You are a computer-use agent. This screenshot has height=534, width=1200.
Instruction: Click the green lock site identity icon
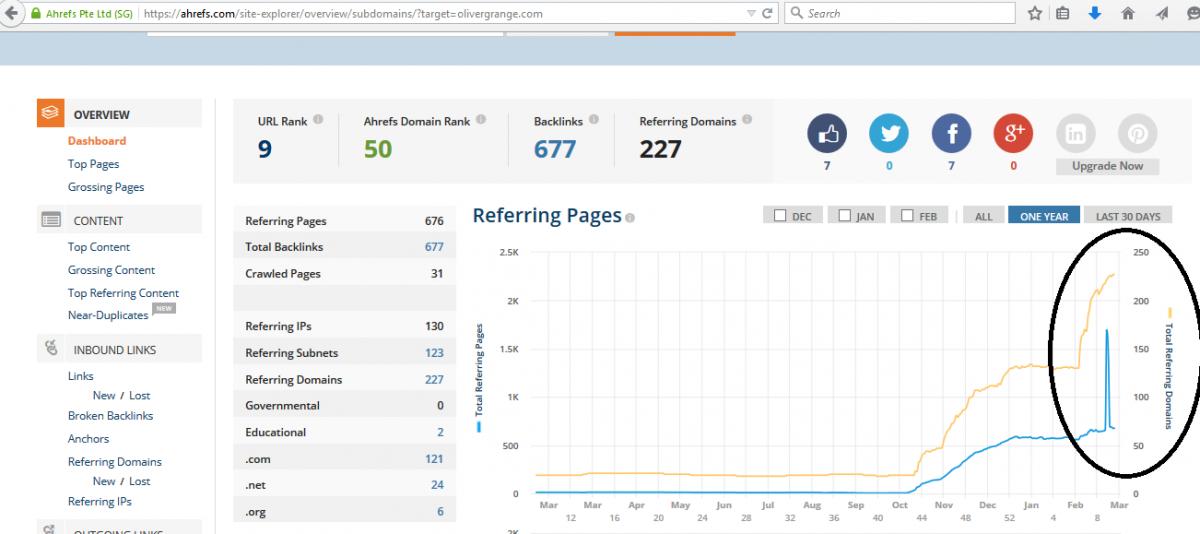point(36,14)
